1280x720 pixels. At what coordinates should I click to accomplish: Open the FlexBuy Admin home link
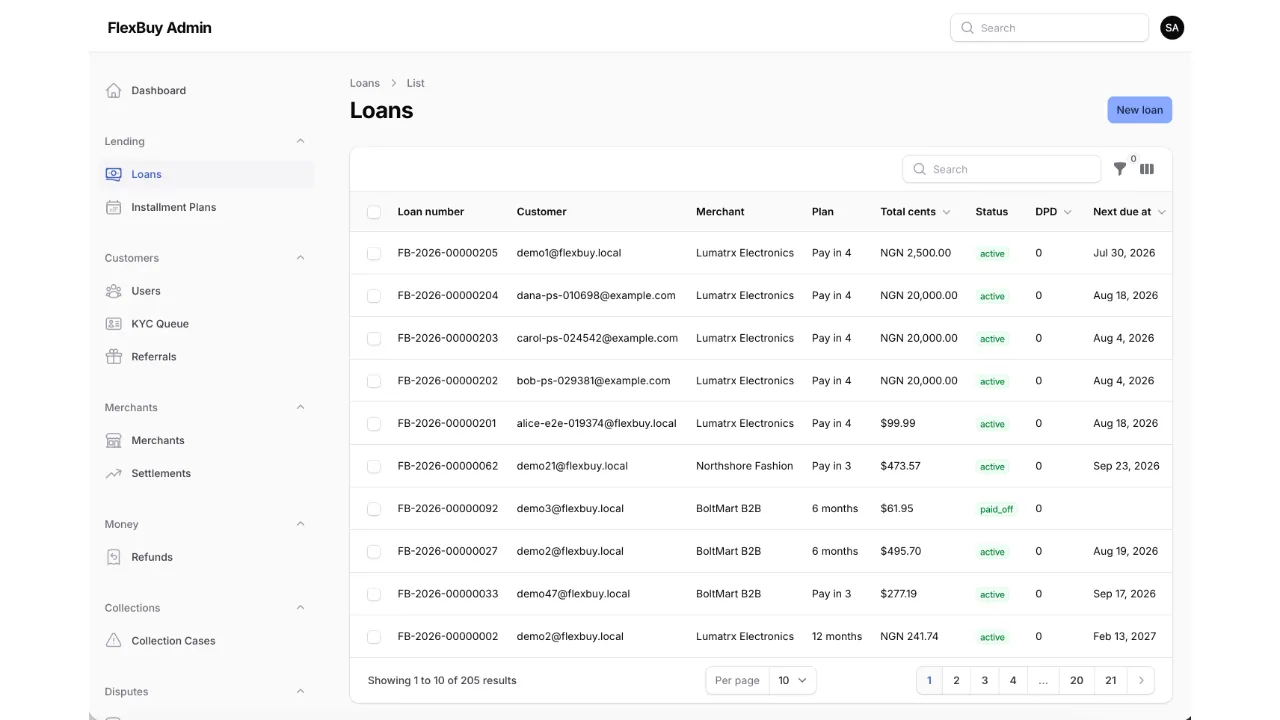click(x=160, y=28)
